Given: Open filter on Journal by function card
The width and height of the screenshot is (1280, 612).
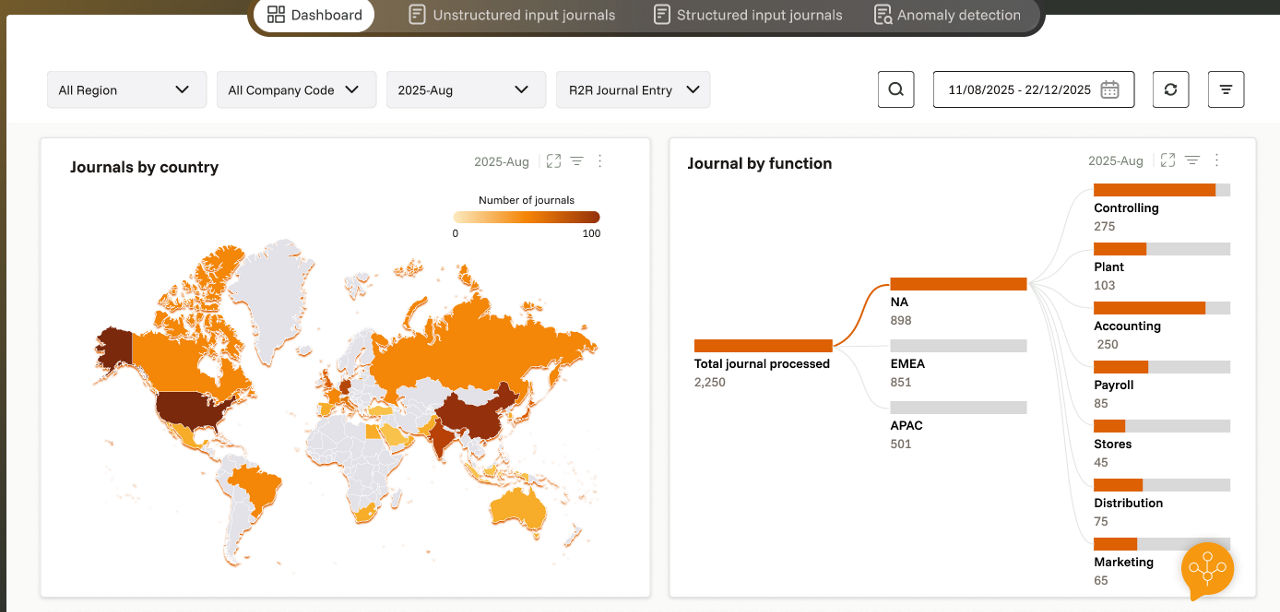Looking at the screenshot, I should (1192, 160).
